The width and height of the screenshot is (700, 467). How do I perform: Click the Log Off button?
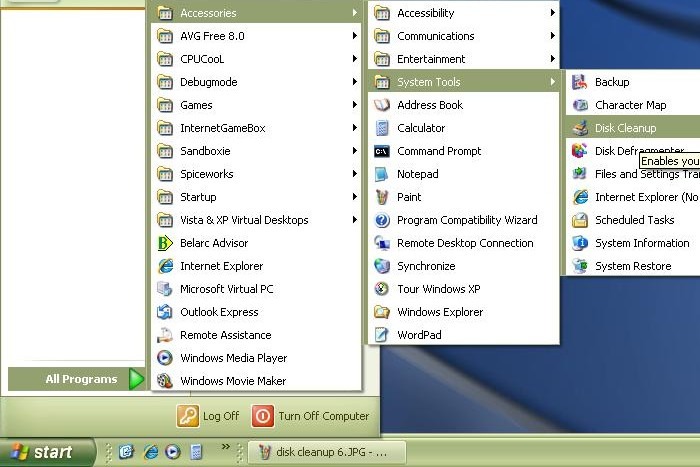pyautogui.click(x=209, y=416)
